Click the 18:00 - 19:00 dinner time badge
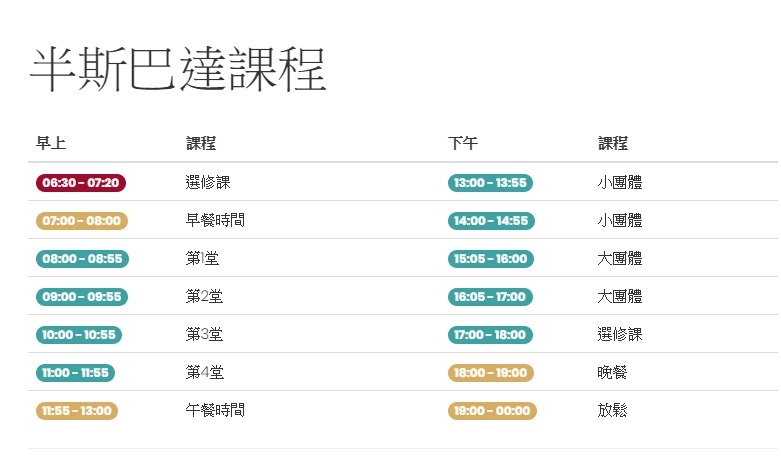 tap(491, 373)
